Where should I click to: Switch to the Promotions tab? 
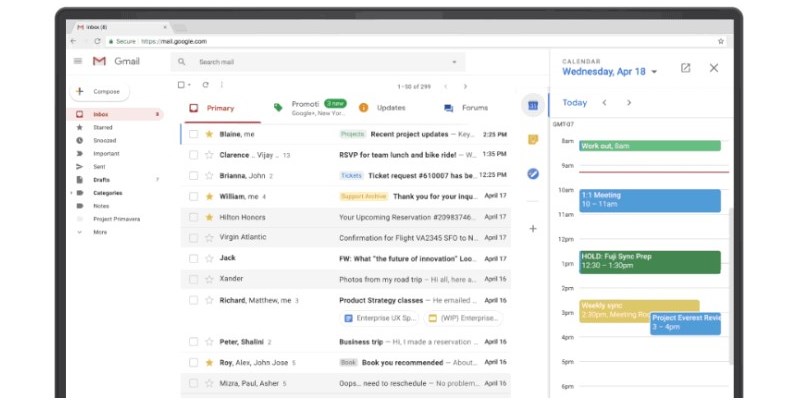click(x=311, y=108)
